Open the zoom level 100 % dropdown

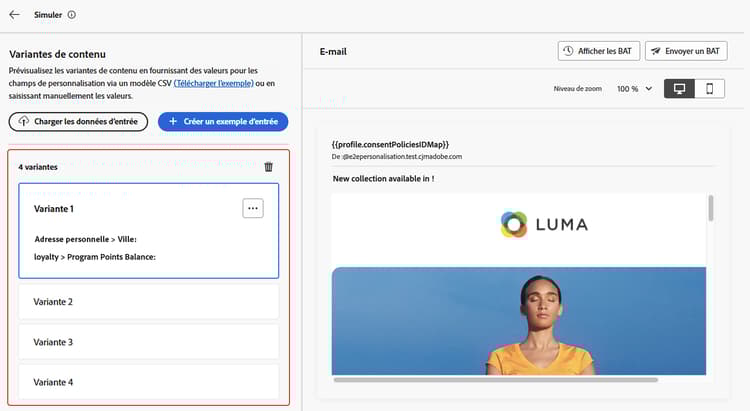pyautogui.click(x=634, y=89)
